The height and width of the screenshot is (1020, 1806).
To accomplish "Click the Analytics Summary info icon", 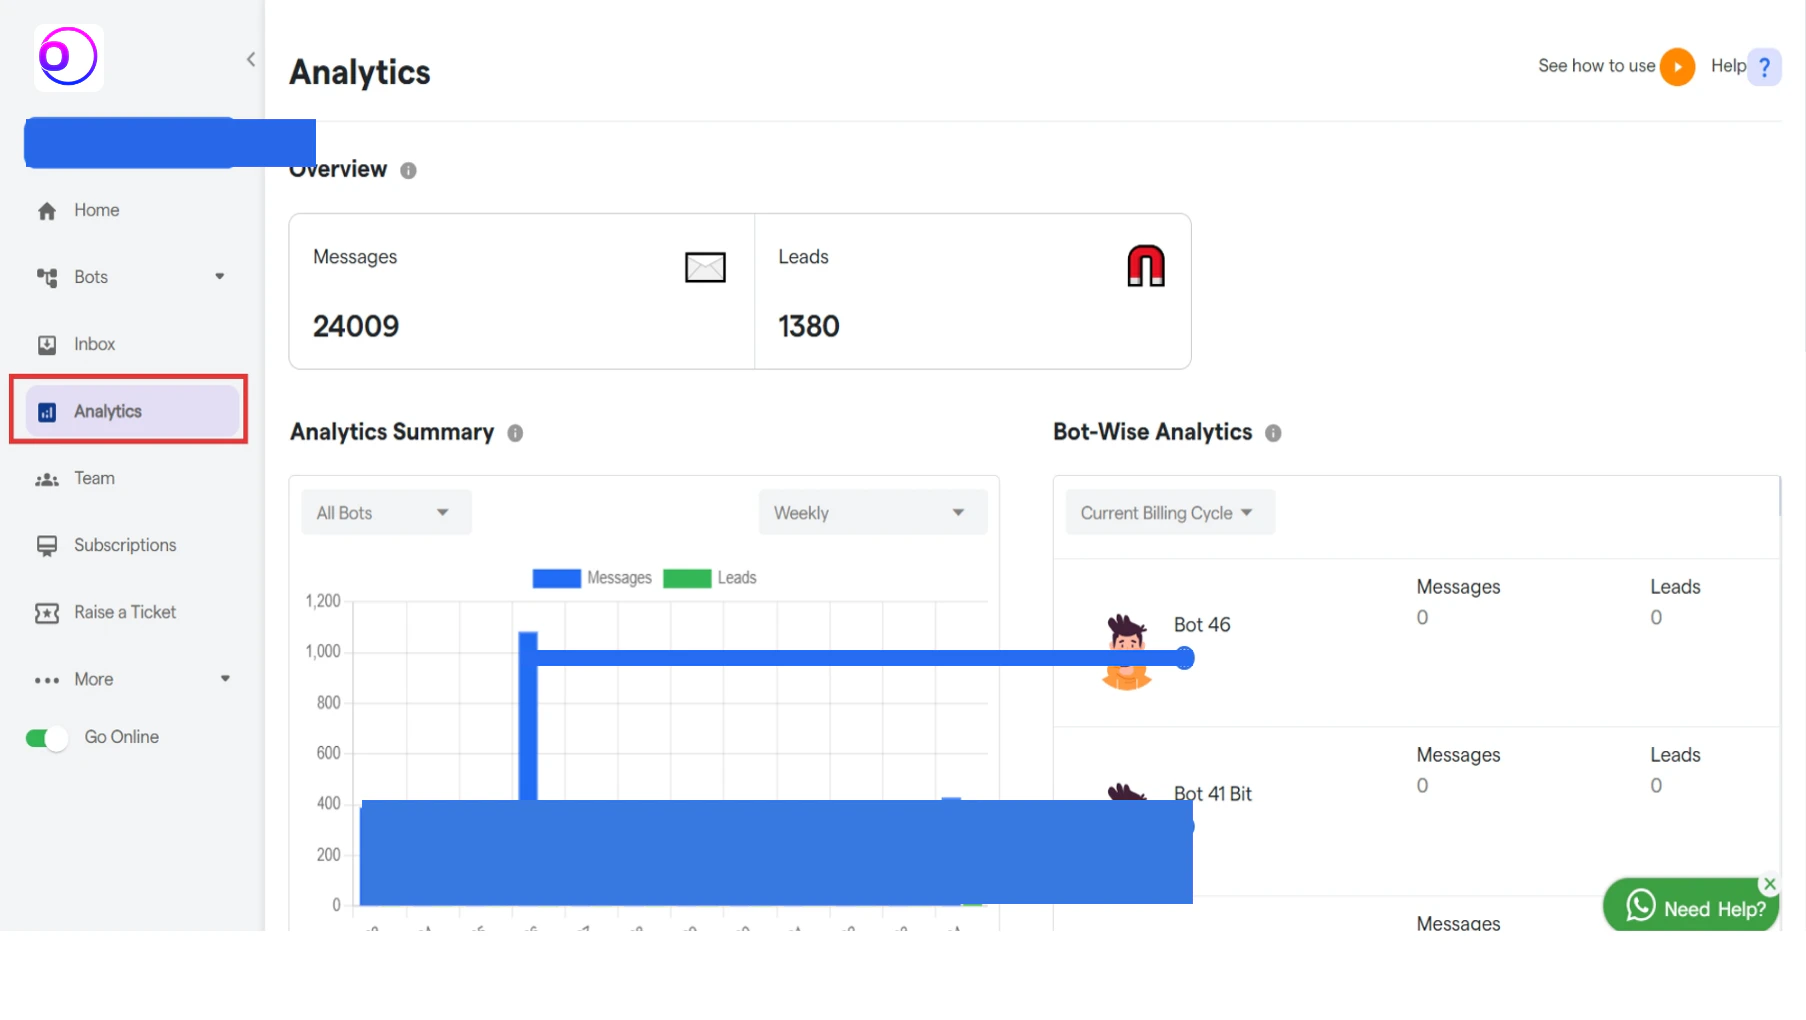I will pyautogui.click(x=515, y=433).
